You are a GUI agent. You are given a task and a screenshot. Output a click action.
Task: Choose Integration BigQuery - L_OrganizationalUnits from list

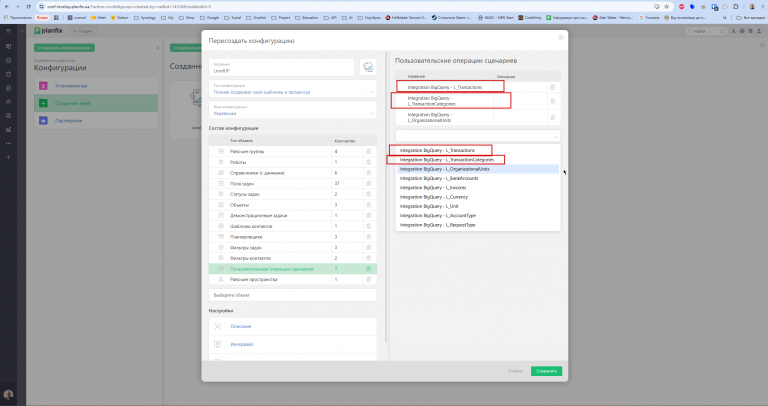click(478, 169)
